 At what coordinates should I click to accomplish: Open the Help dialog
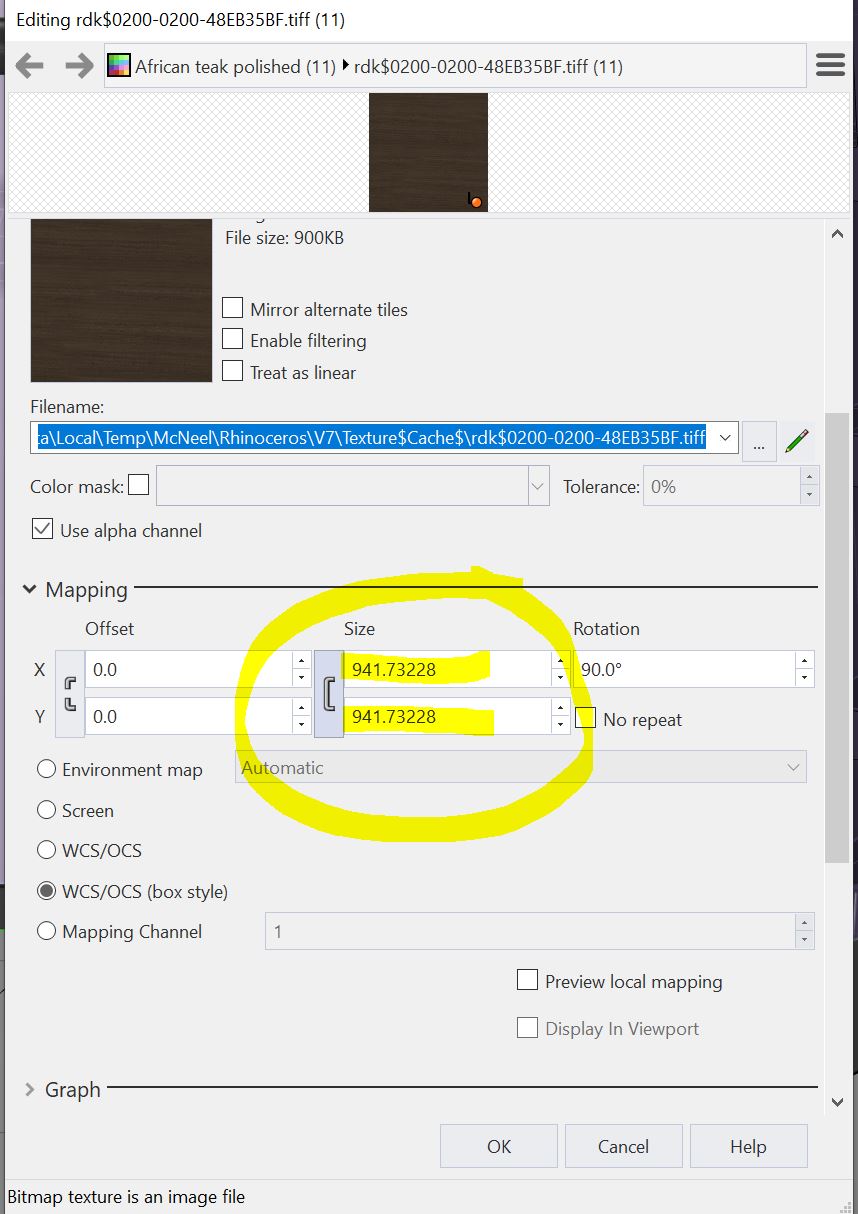tap(748, 1146)
